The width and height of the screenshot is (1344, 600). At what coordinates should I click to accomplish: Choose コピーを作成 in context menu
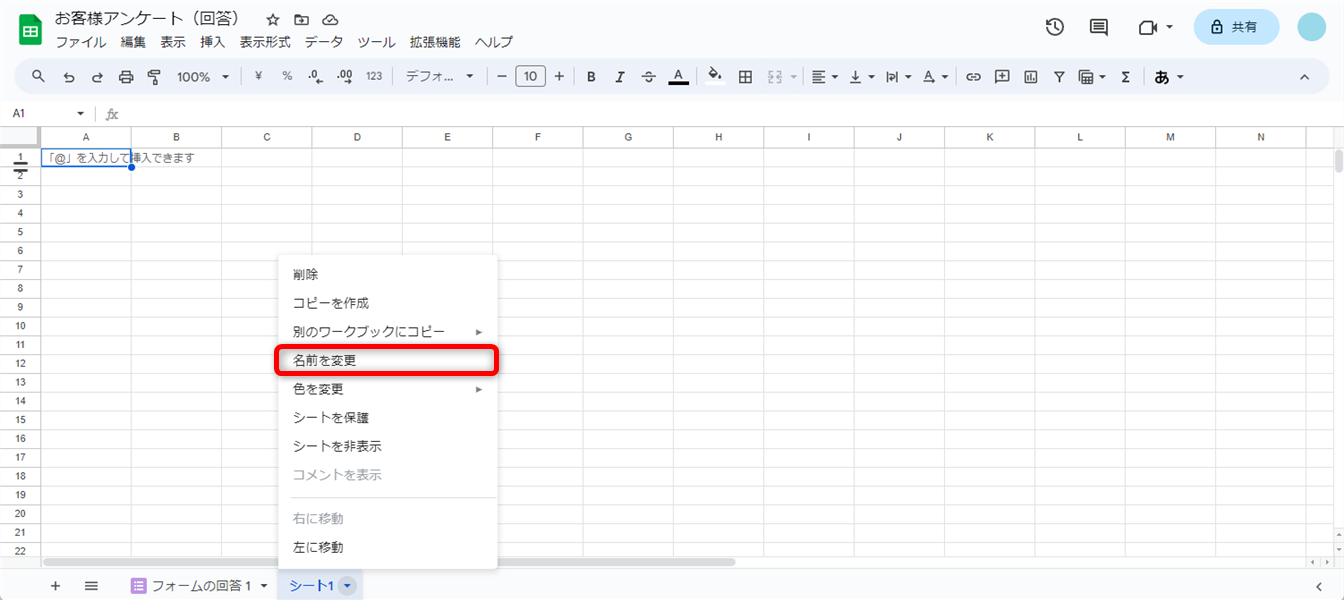pos(387,303)
